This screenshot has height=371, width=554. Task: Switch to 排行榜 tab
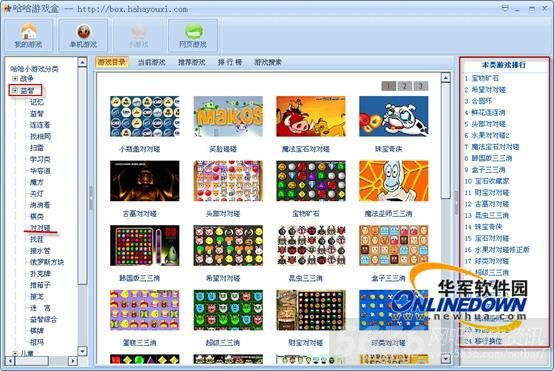[x=230, y=63]
